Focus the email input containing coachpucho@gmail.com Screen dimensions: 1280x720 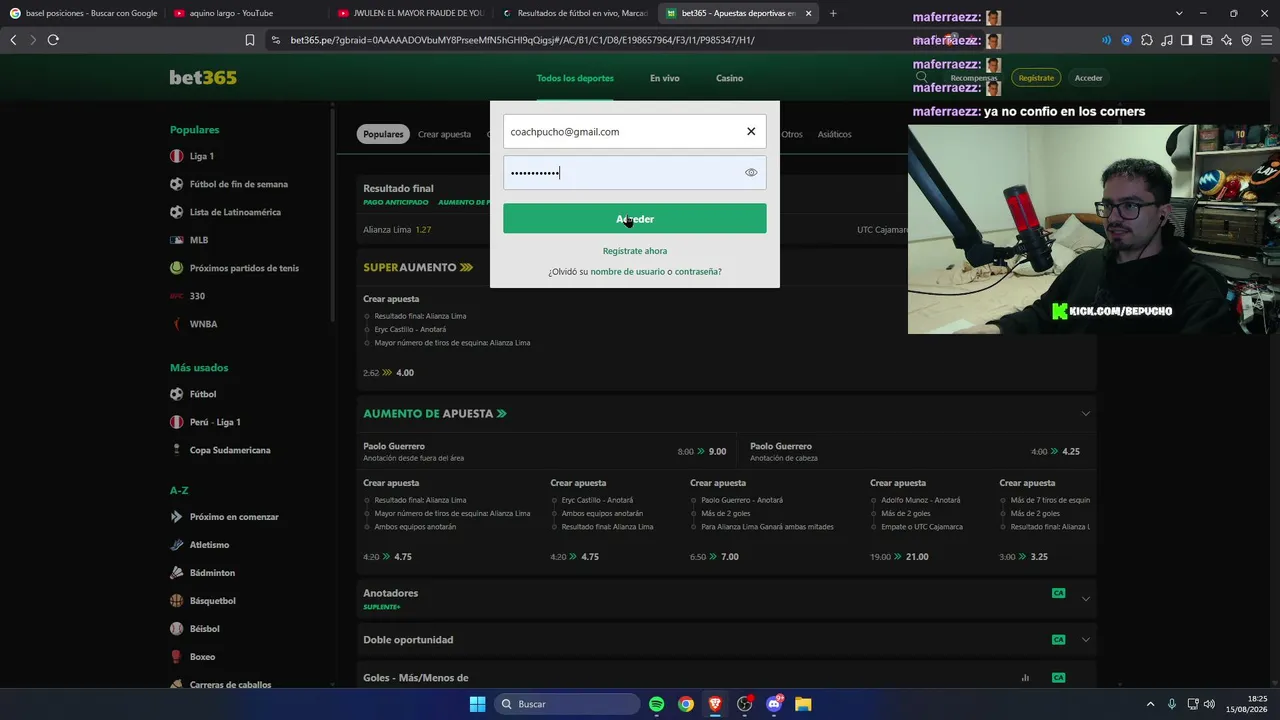pyautogui.click(x=635, y=132)
